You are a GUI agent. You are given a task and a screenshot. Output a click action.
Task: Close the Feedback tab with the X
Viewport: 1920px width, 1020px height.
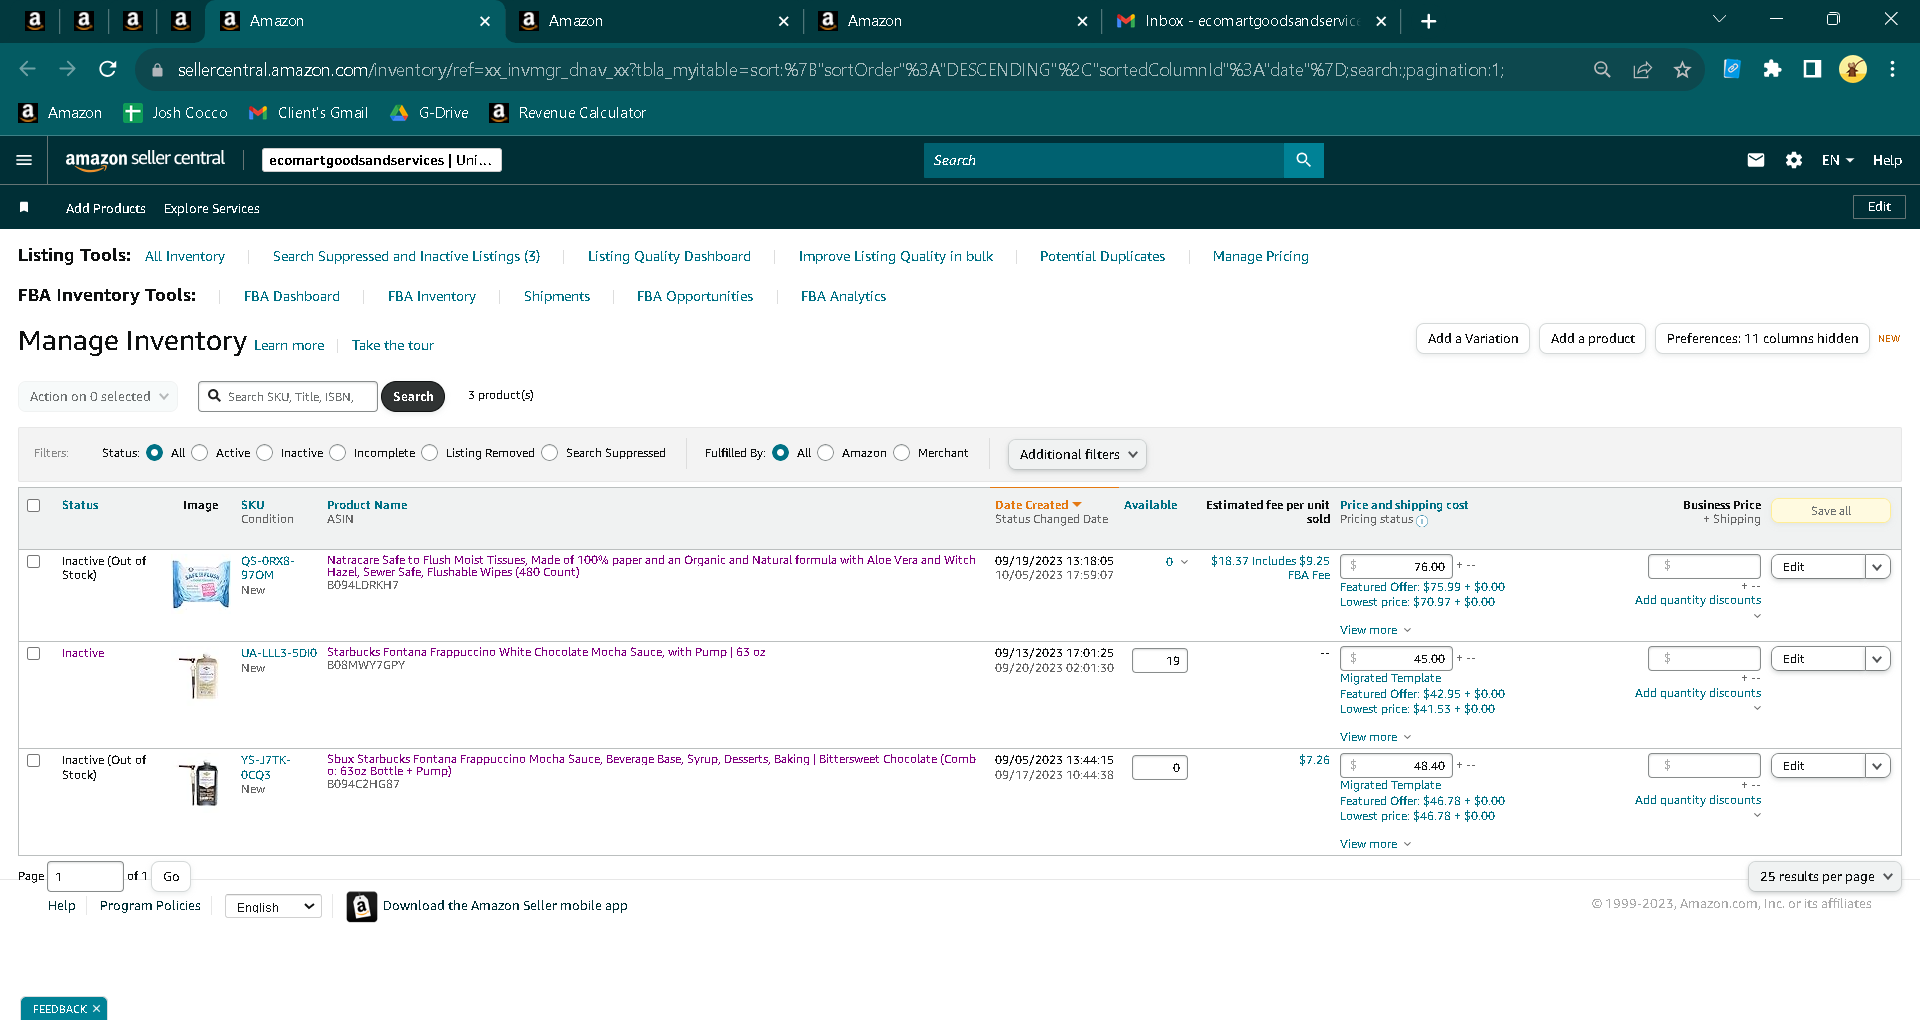click(x=96, y=1009)
